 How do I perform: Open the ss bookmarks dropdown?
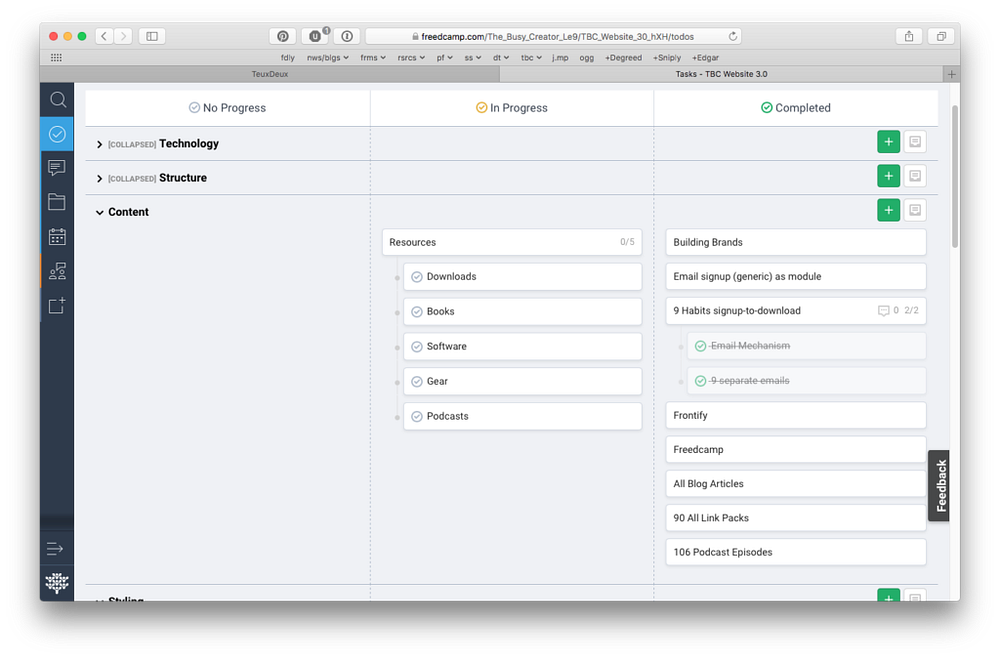473,57
